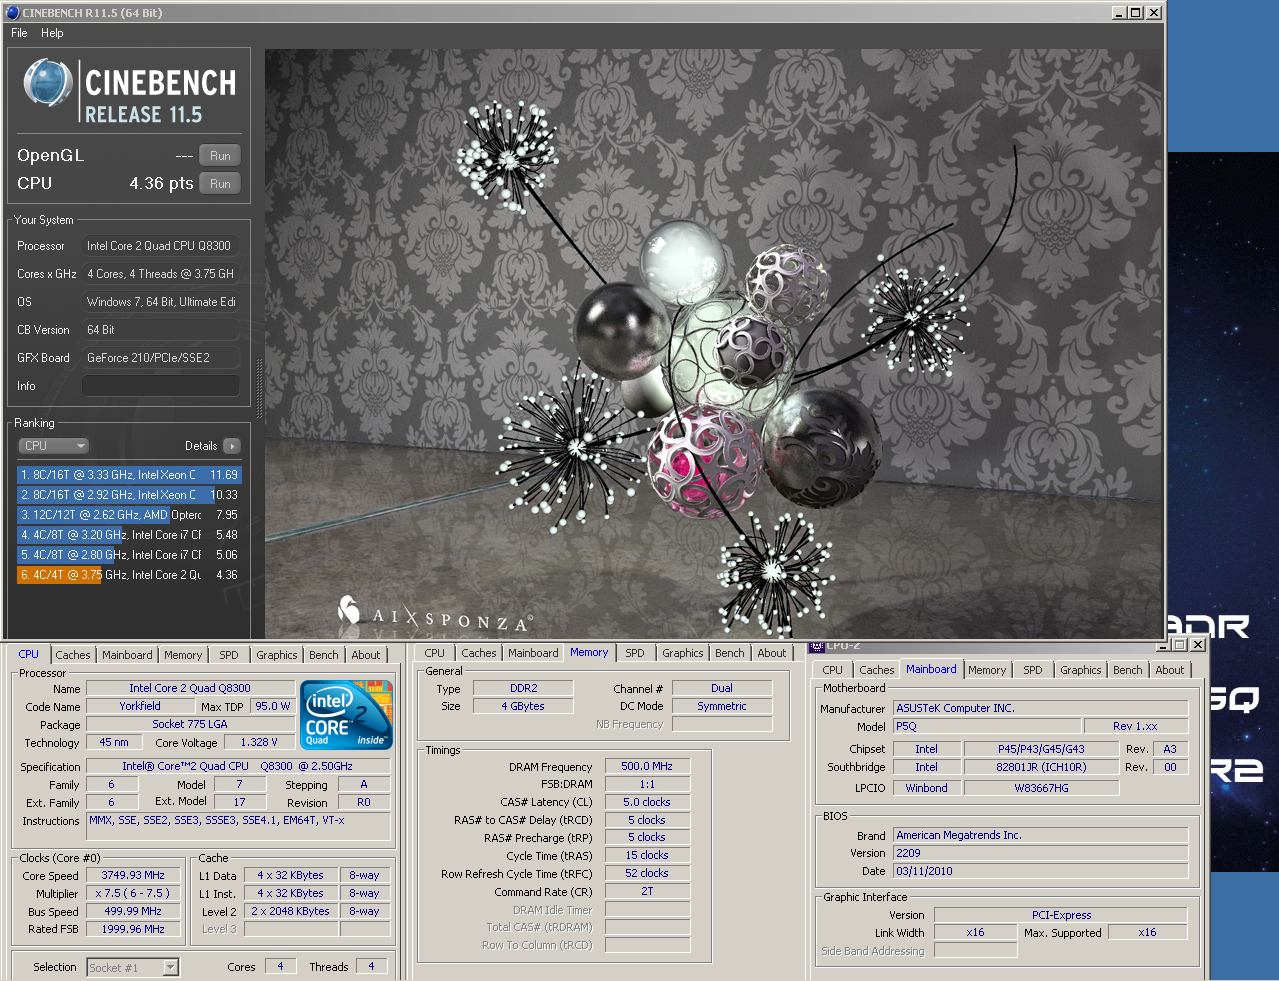Open Bench tab in left CPU-Z window
1279x981 pixels.
(323, 655)
